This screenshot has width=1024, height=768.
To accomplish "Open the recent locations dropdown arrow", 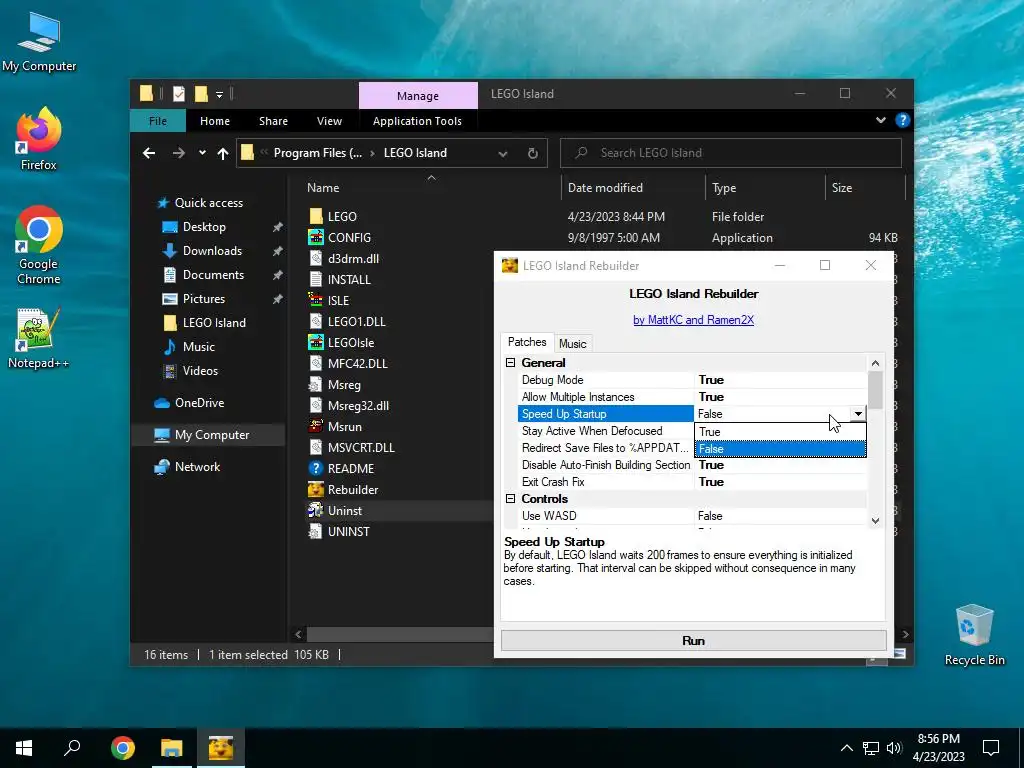I will [x=202, y=153].
